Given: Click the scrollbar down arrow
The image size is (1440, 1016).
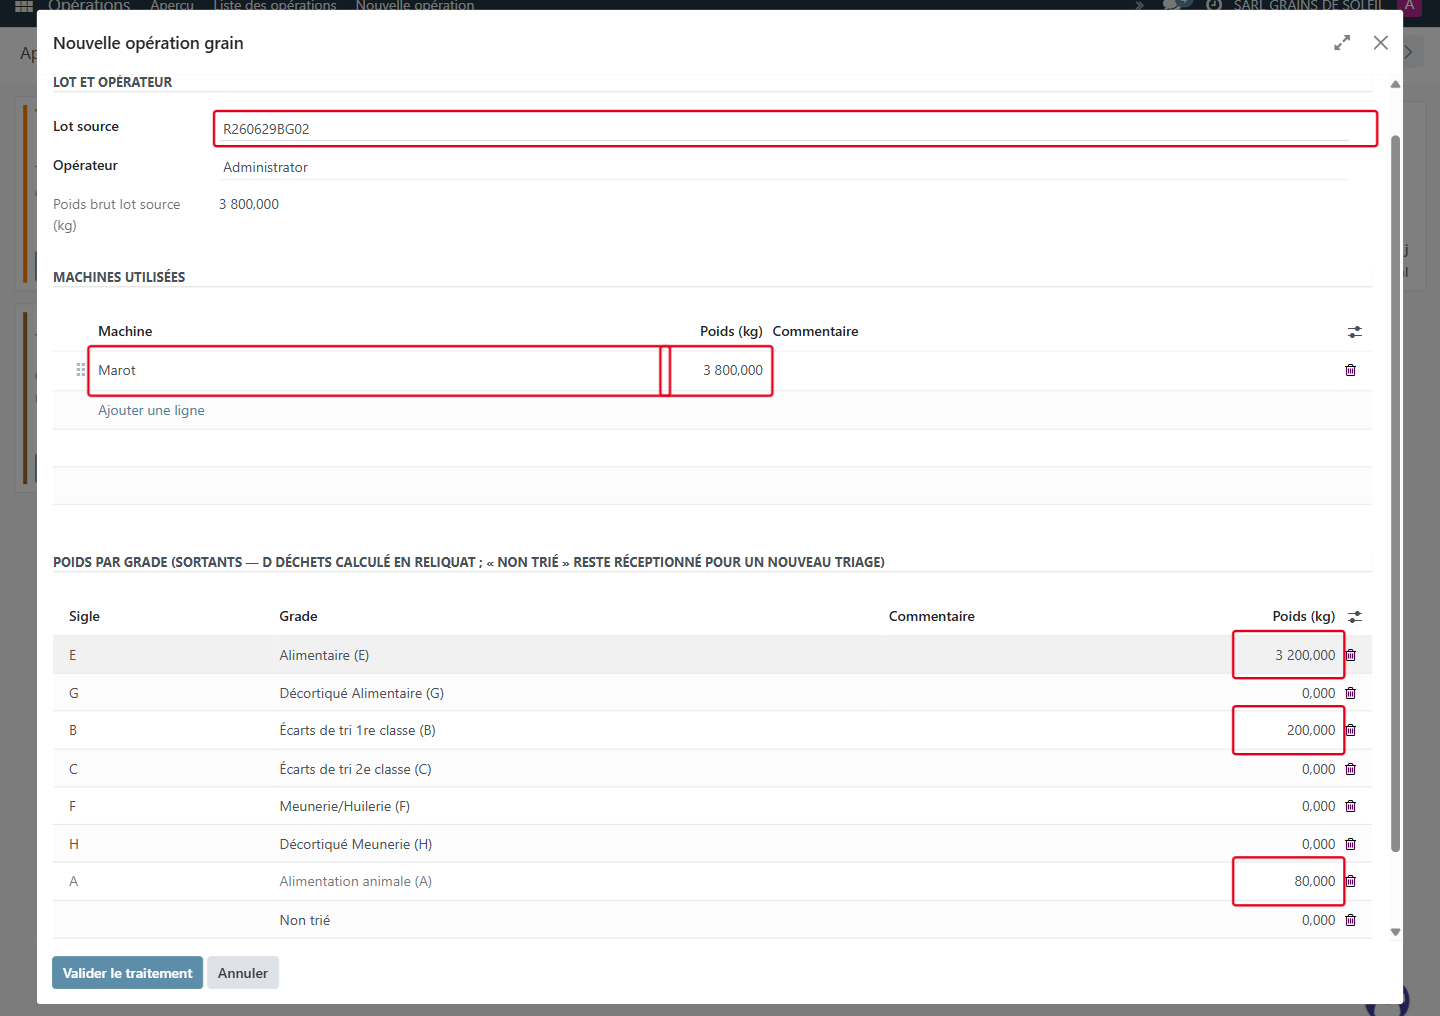Looking at the screenshot, I should click(1395, 932).
